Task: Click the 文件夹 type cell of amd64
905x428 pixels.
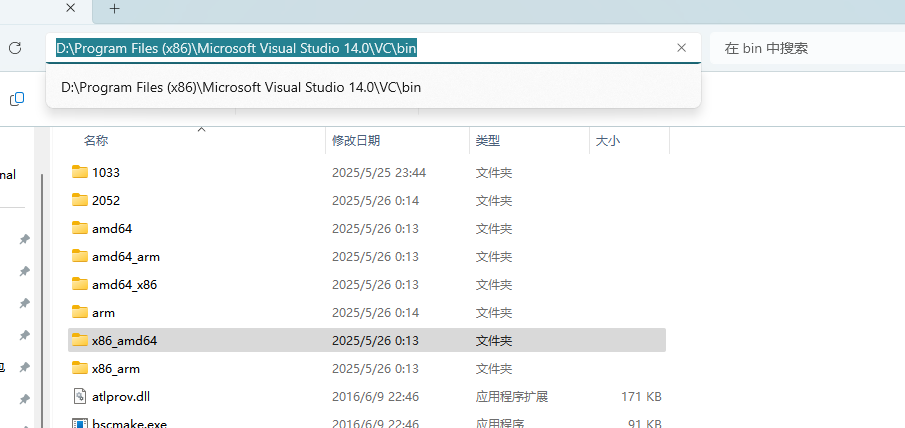Action: [x=493, y=228]
